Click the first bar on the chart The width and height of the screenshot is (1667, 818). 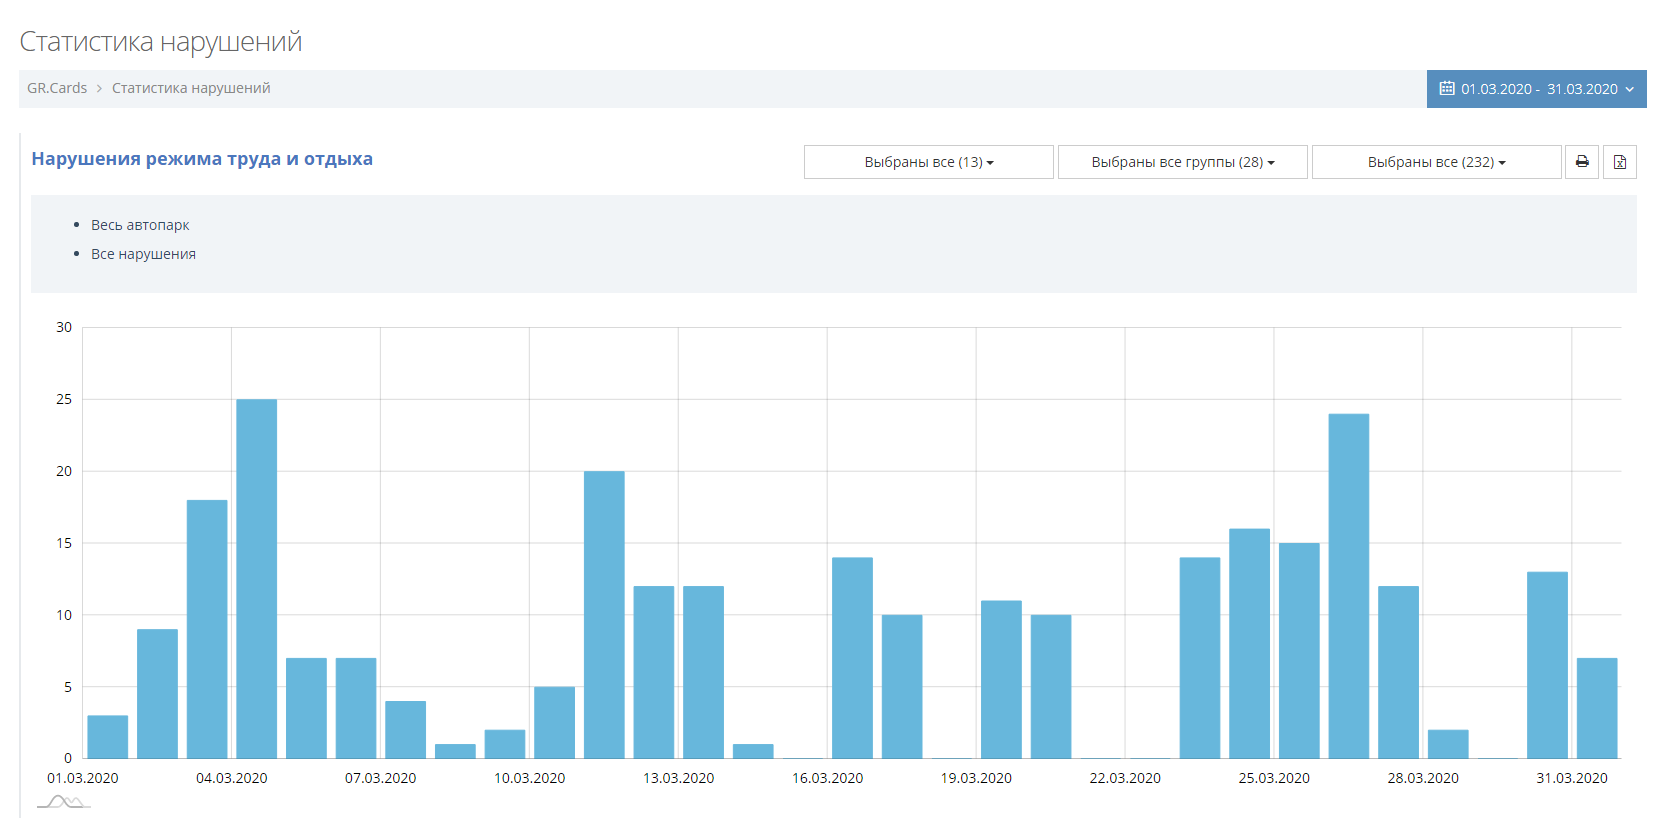click(108, 736)
